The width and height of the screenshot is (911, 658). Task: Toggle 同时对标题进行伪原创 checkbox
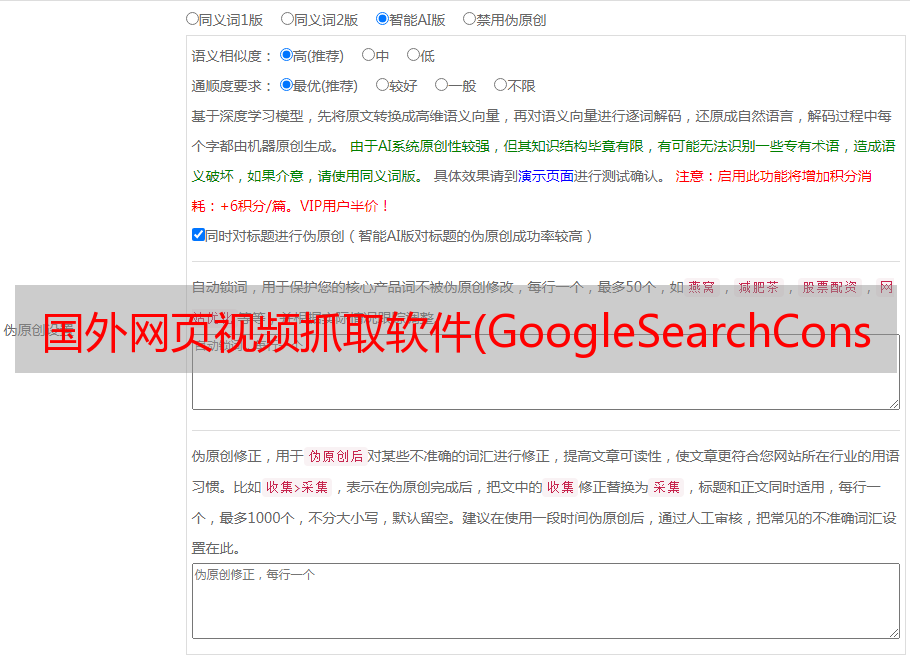click(x=198, y=235)
